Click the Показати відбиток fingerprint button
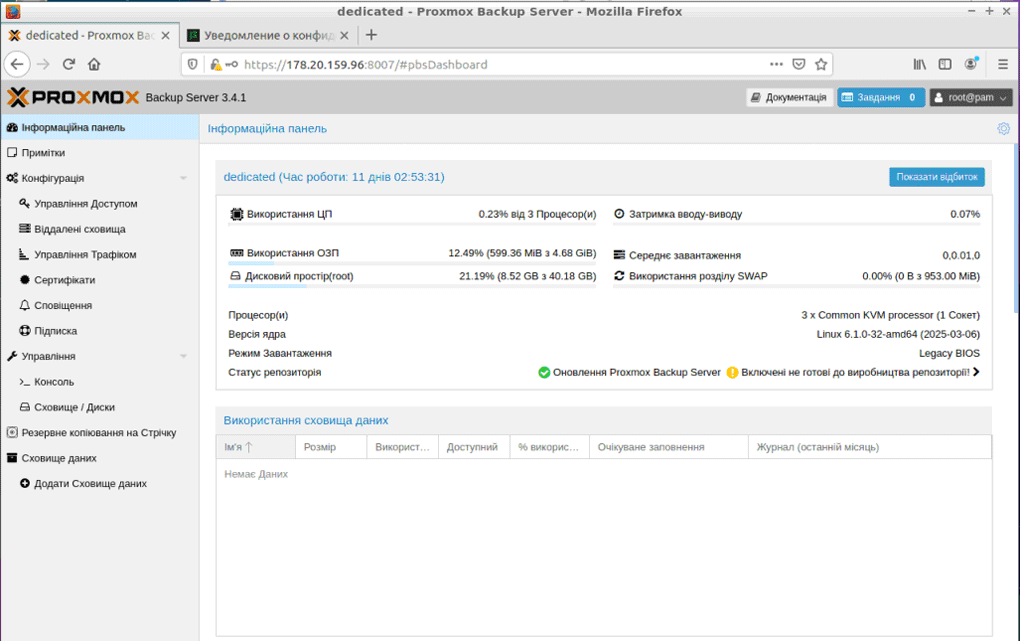1020x641 pixels. 936,176
